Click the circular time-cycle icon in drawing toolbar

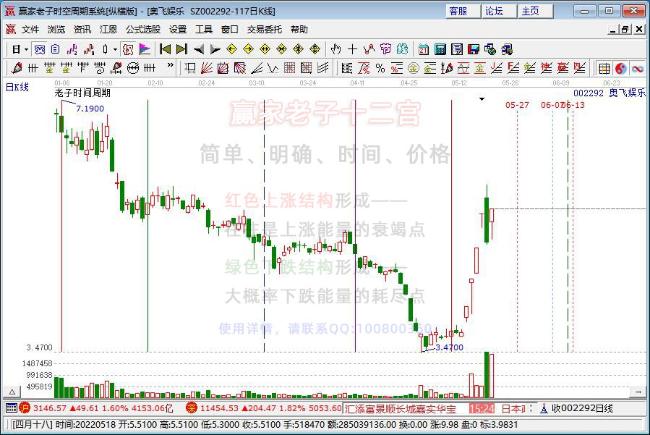[133, 68]
